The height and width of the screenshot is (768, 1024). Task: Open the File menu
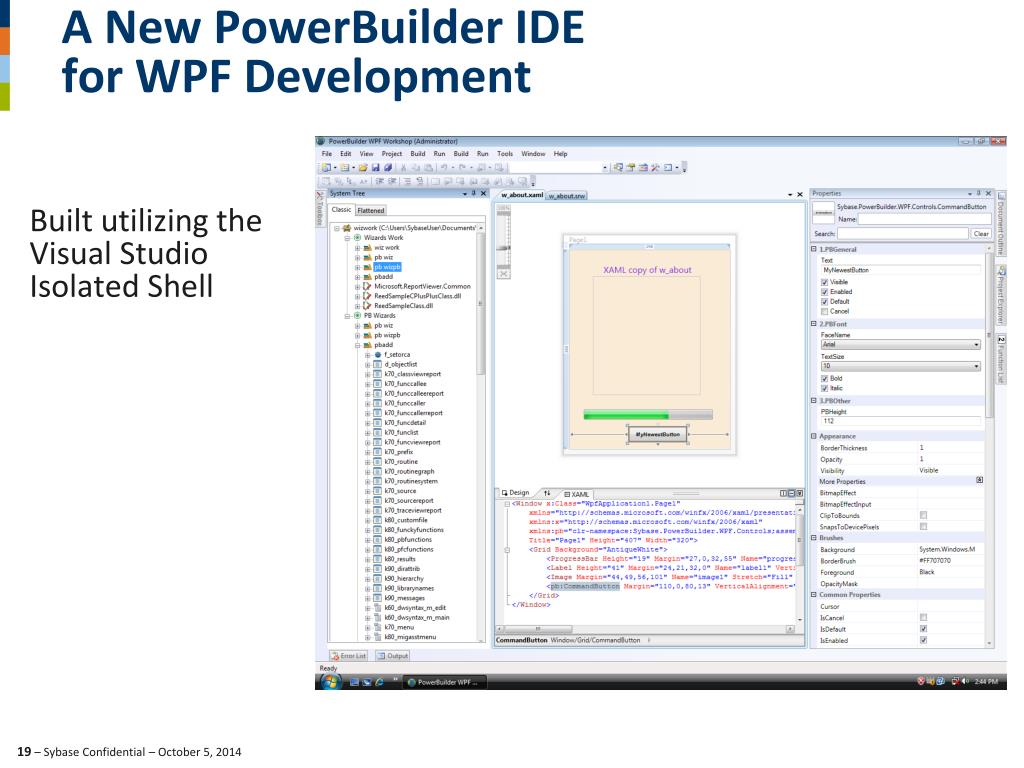point(327,154)
